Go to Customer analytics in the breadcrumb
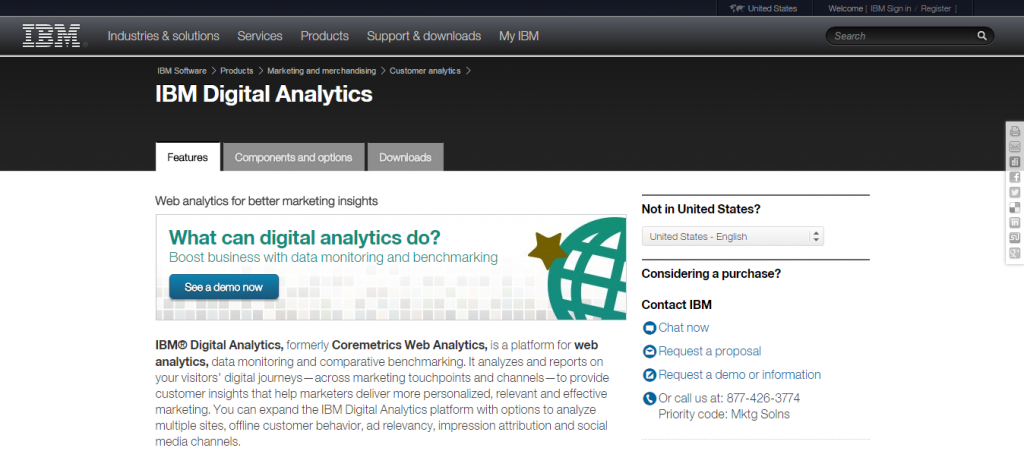Image resolution: width=1024 pixels, height=451 pixels. (425, 71)
